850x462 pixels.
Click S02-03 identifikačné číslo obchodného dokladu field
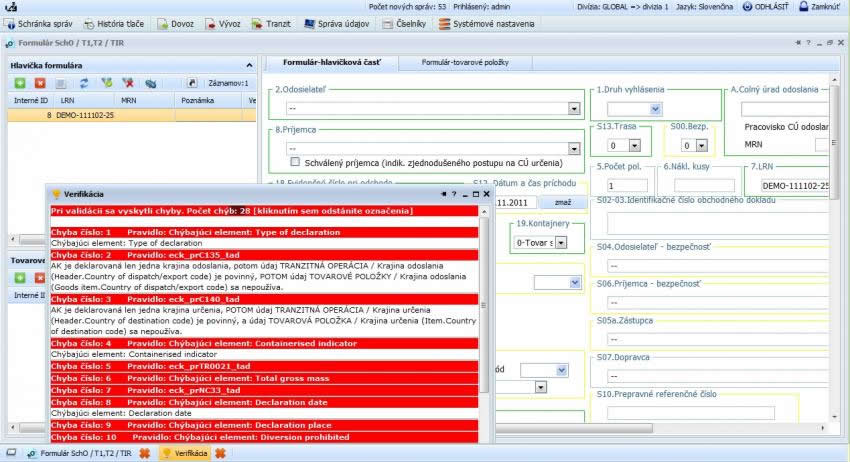718,223
